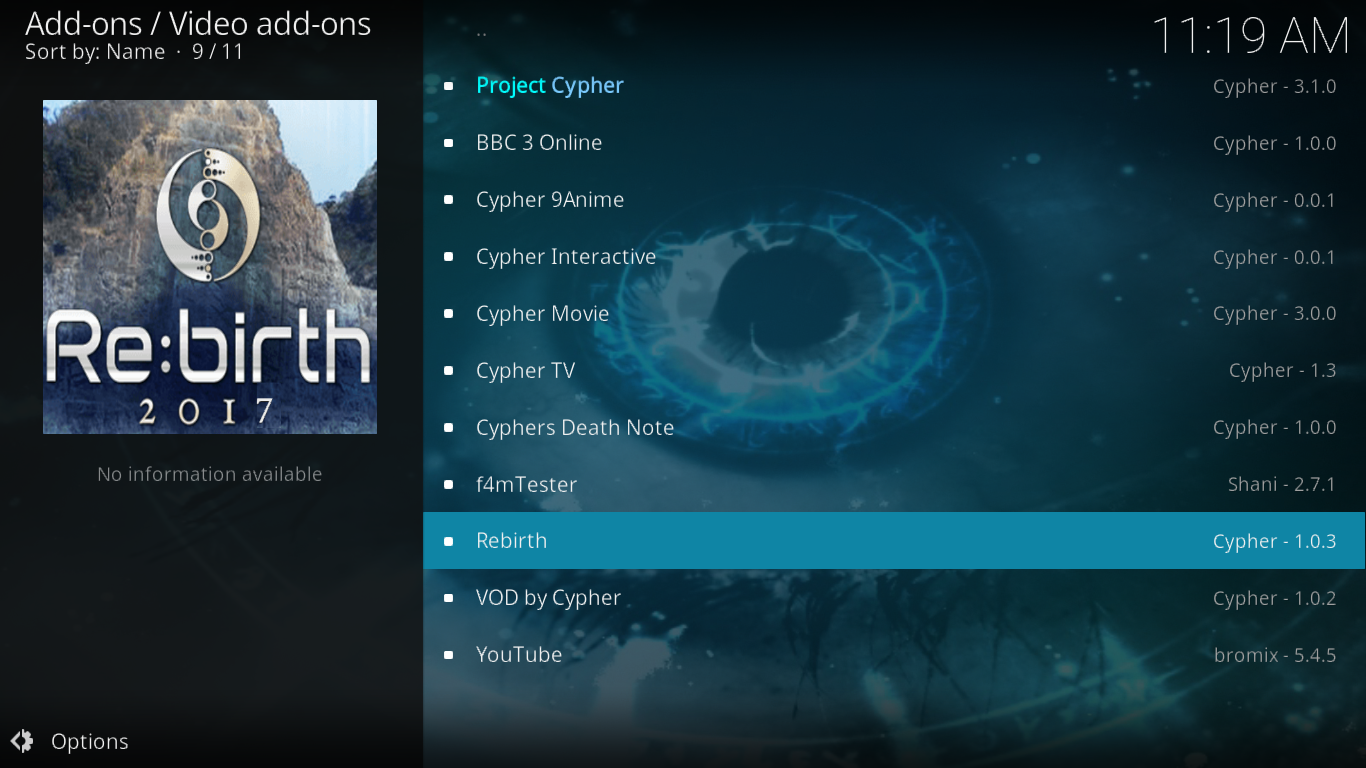This screenshot has width=1366, height=768.
Task: Click bullet icon beside VOD by Cypher
Action: point(449,598)
